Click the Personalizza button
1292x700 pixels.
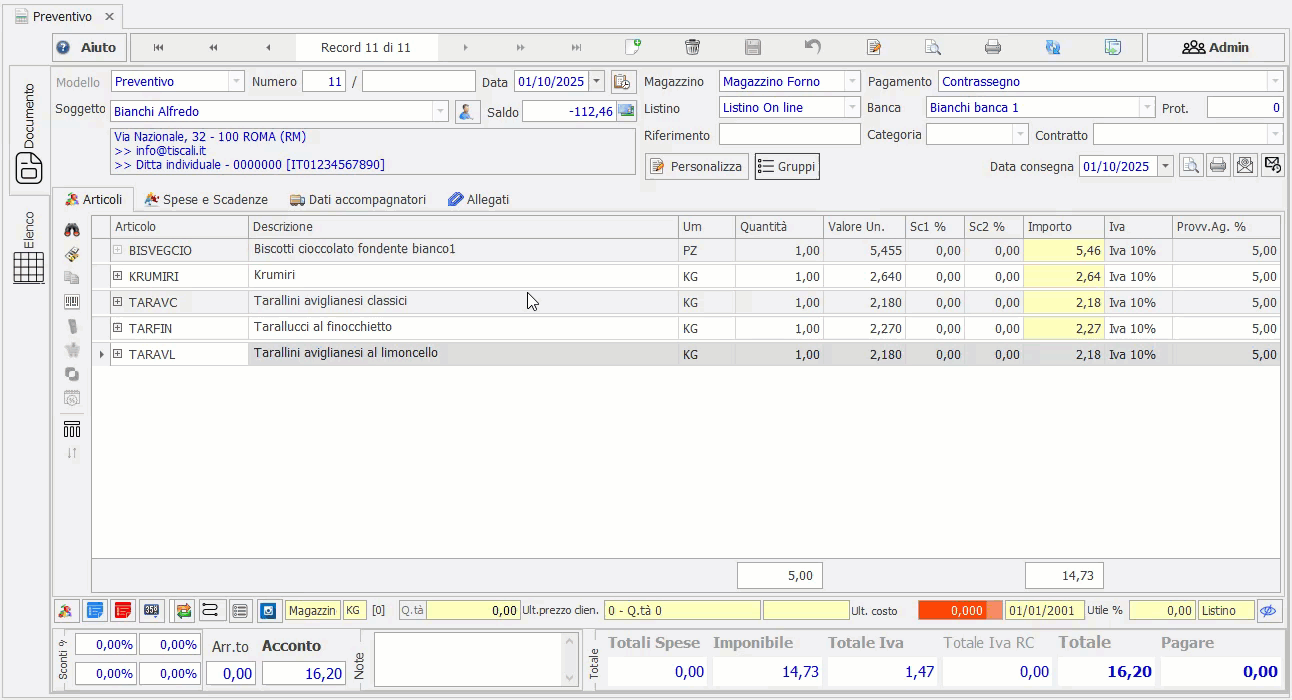(697, 167)
